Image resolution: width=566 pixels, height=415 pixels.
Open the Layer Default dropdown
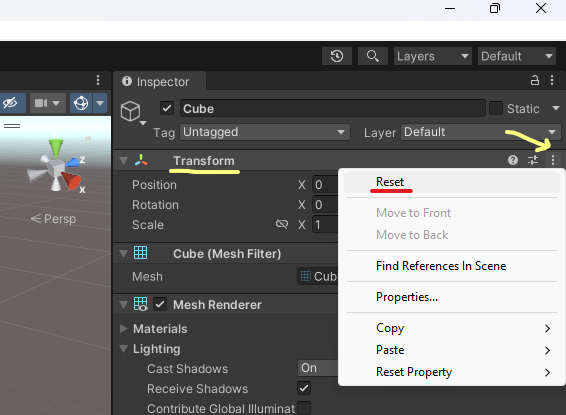[480, 132]
